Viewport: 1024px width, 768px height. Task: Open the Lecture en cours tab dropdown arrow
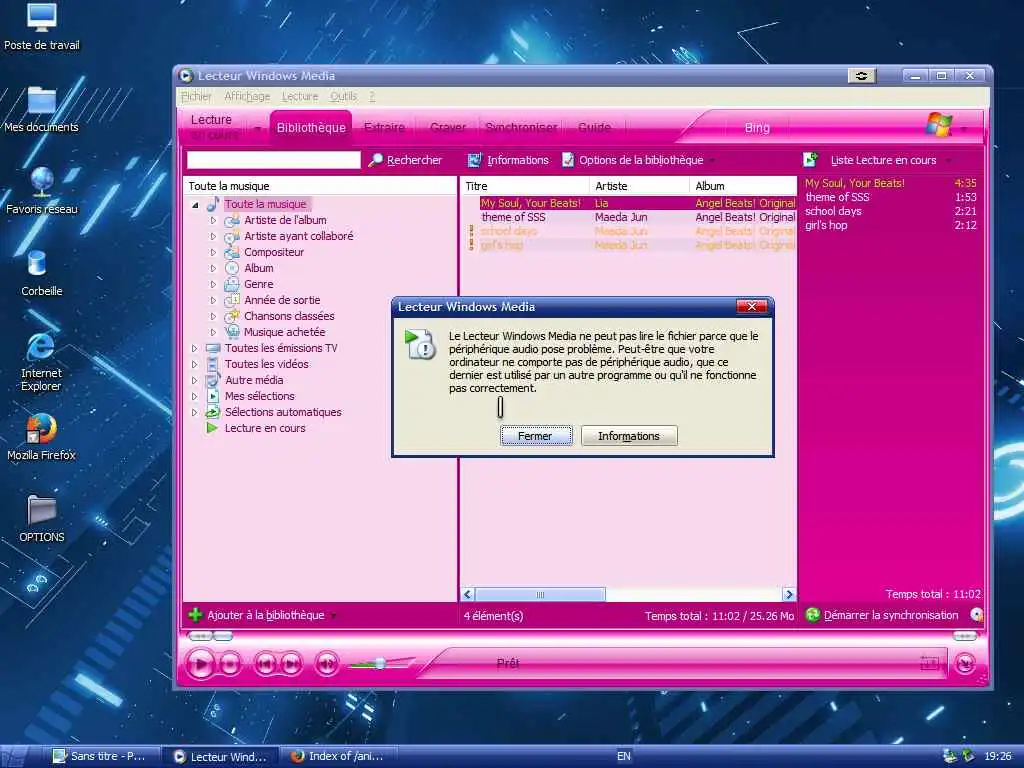click(257, 129)
